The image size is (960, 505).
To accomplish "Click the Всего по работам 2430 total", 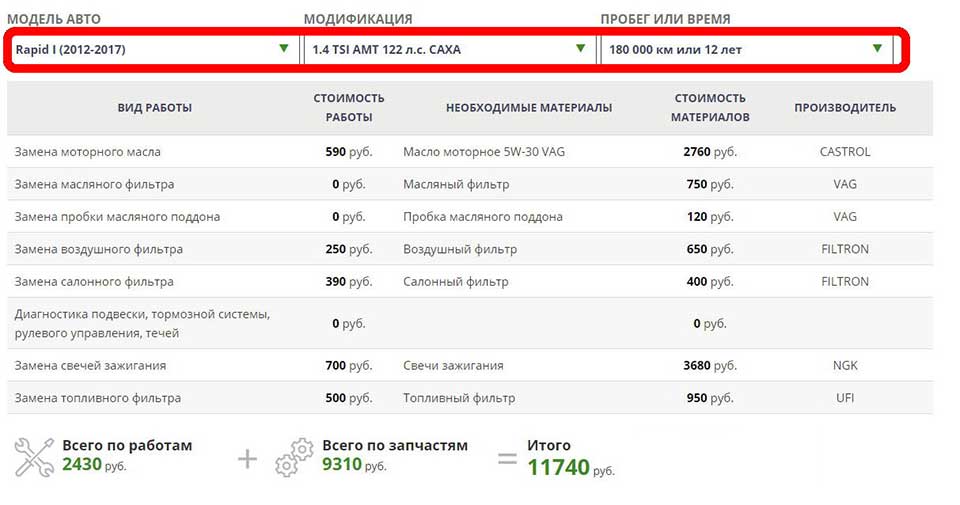I will [x=126, y=455].
